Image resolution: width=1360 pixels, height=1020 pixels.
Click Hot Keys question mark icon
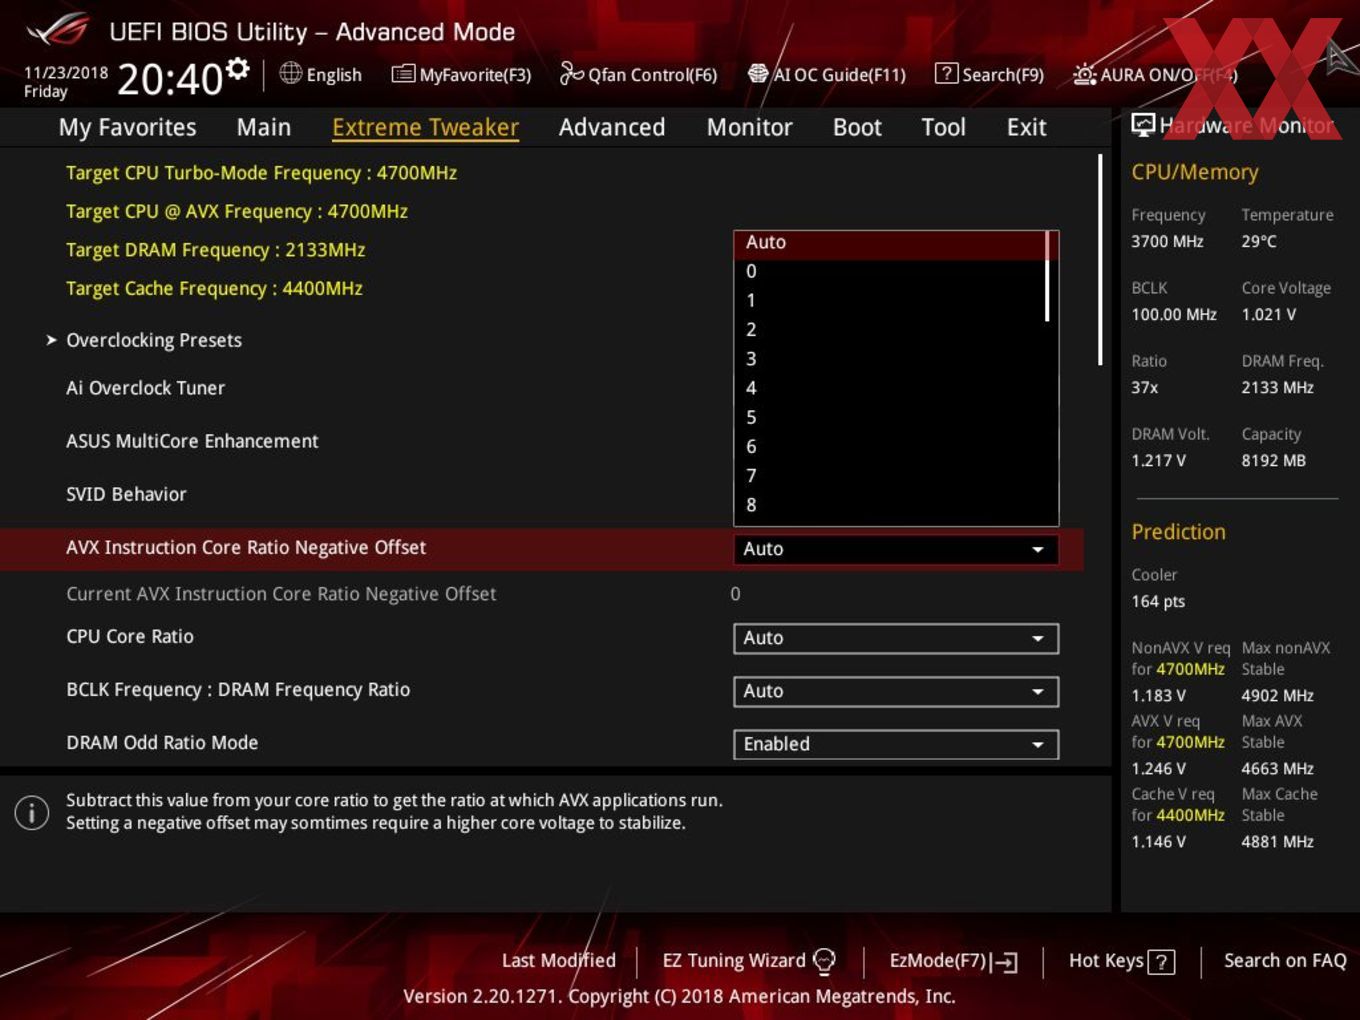coord(1161,962)
